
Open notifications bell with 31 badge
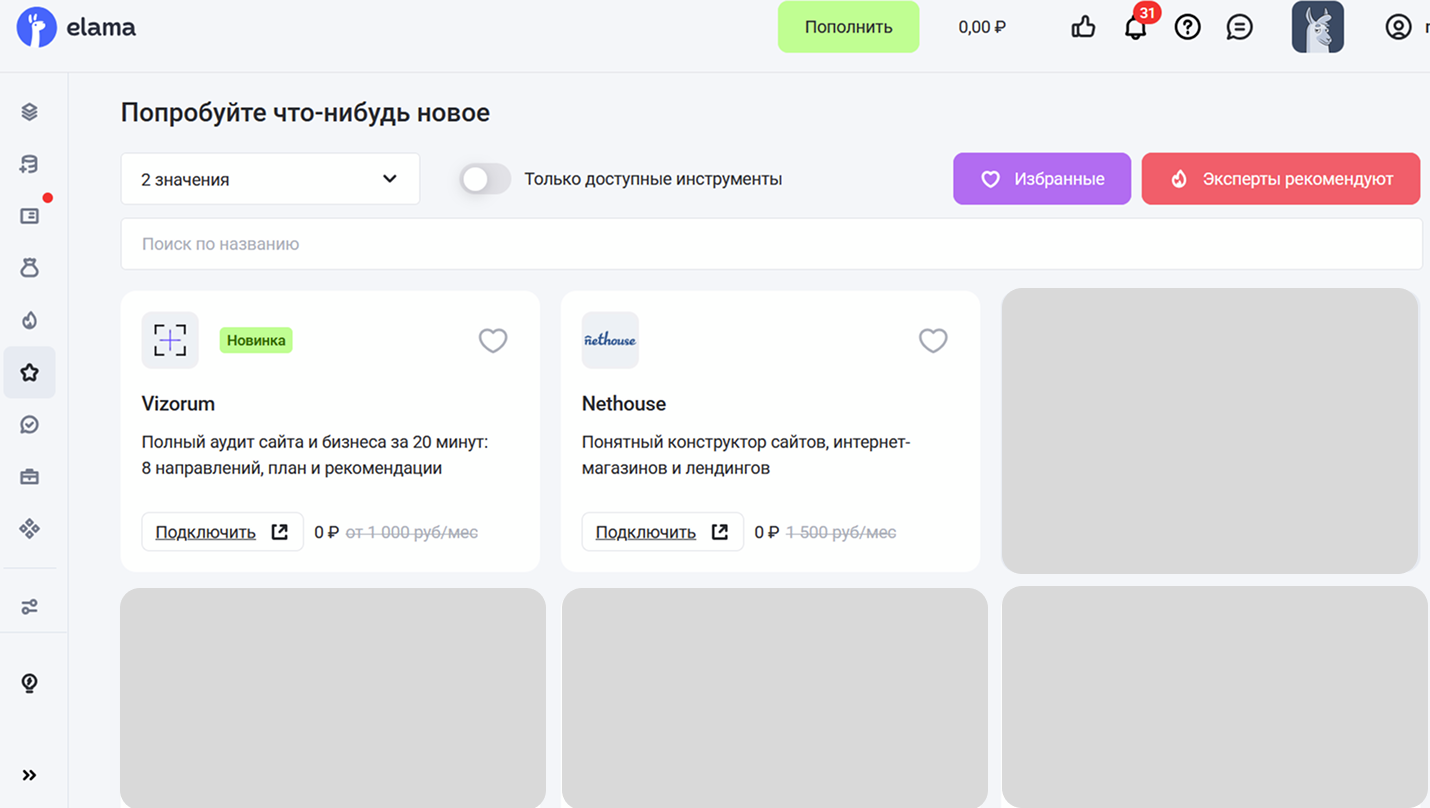(1136, 27)
